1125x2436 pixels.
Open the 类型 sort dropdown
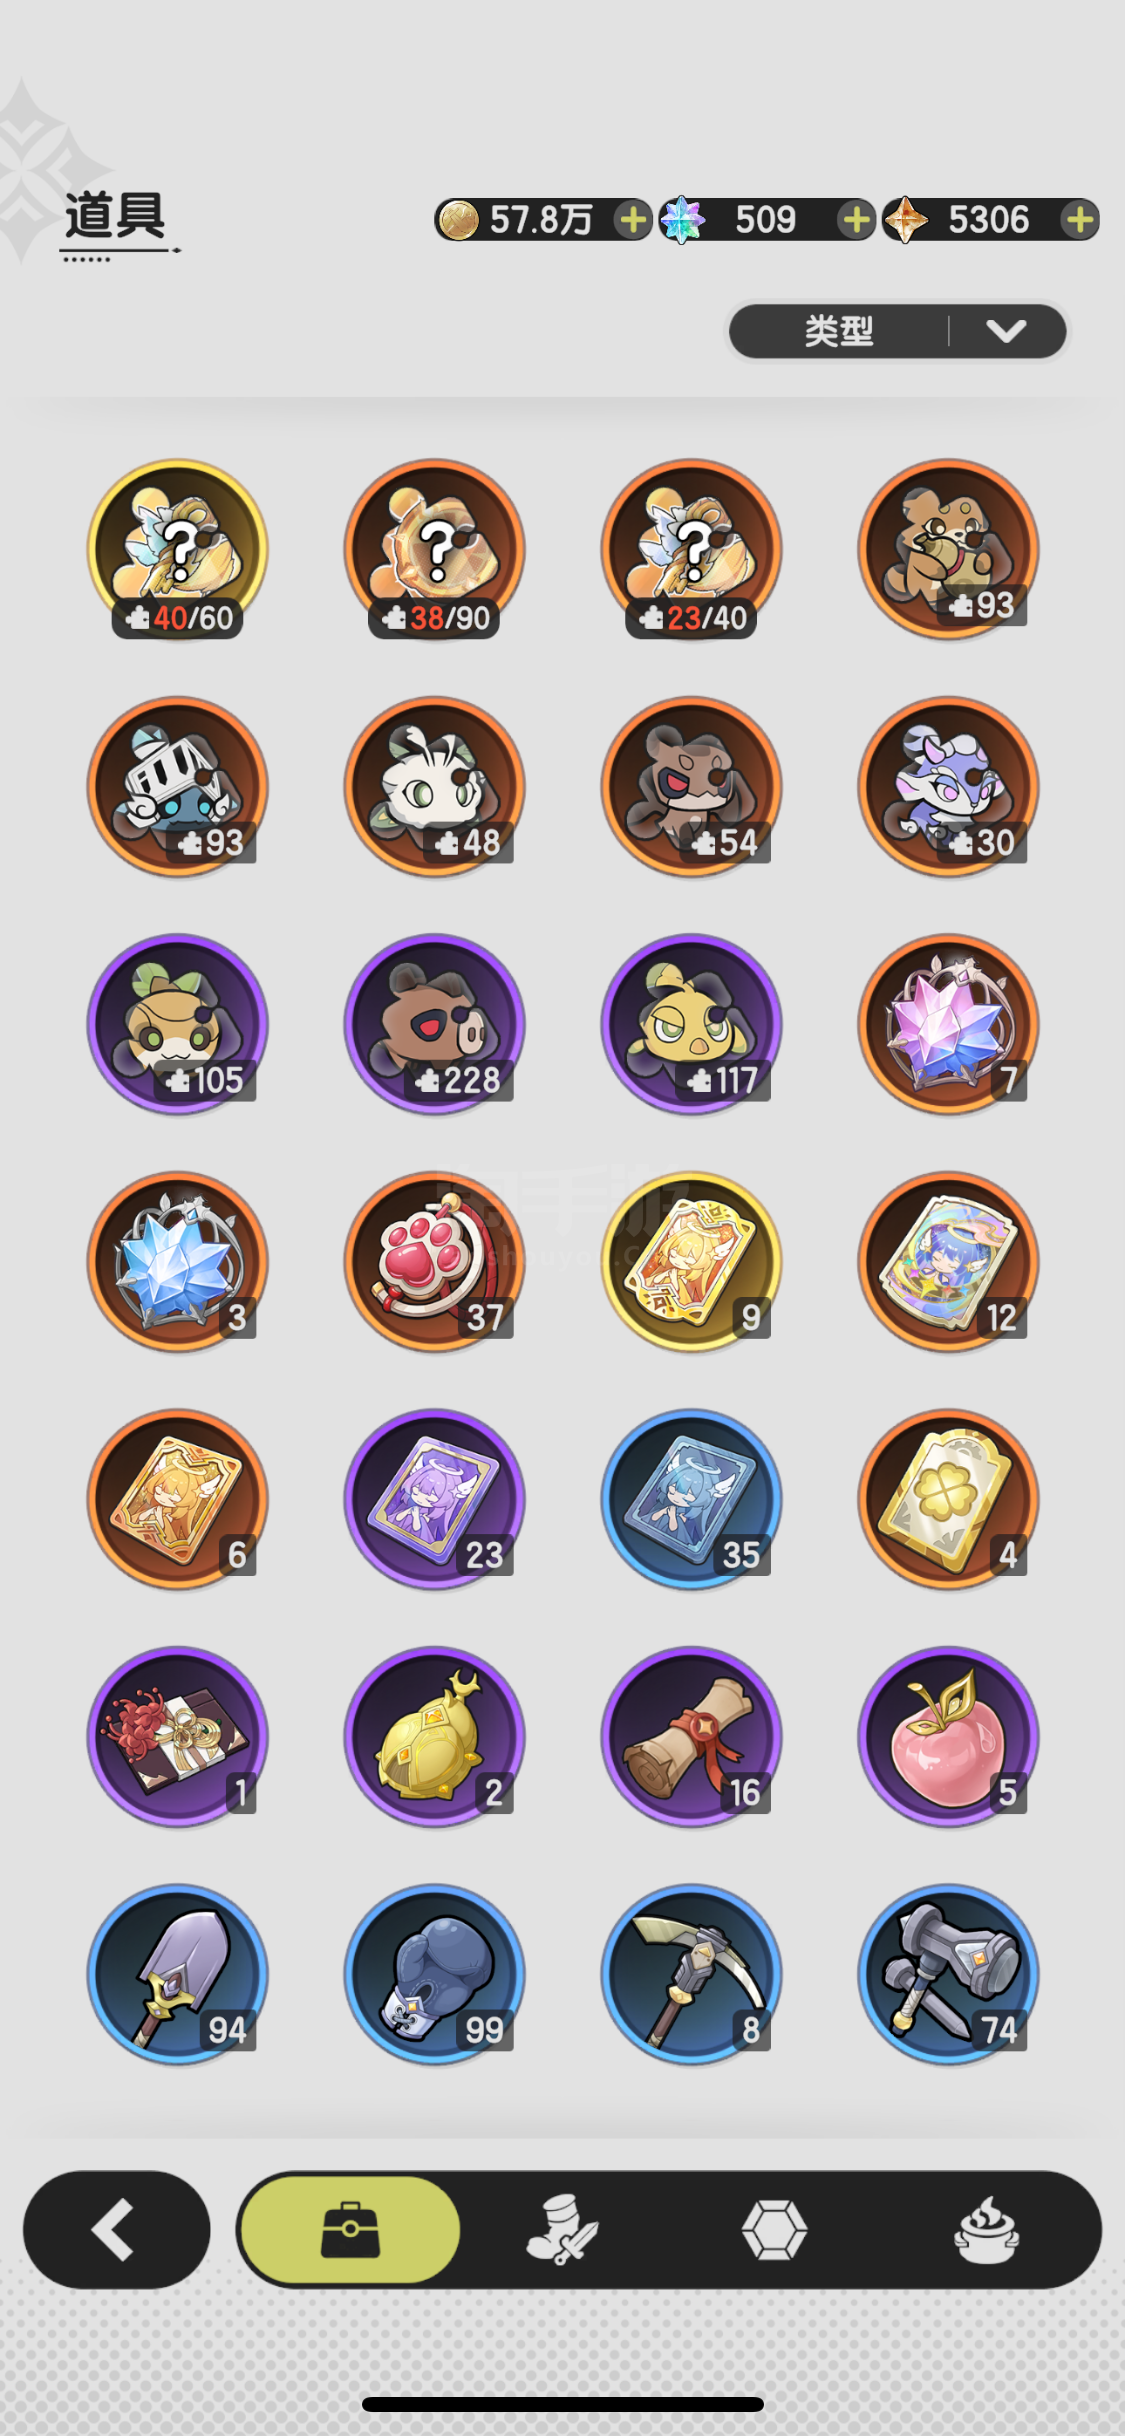coord(897,331)
